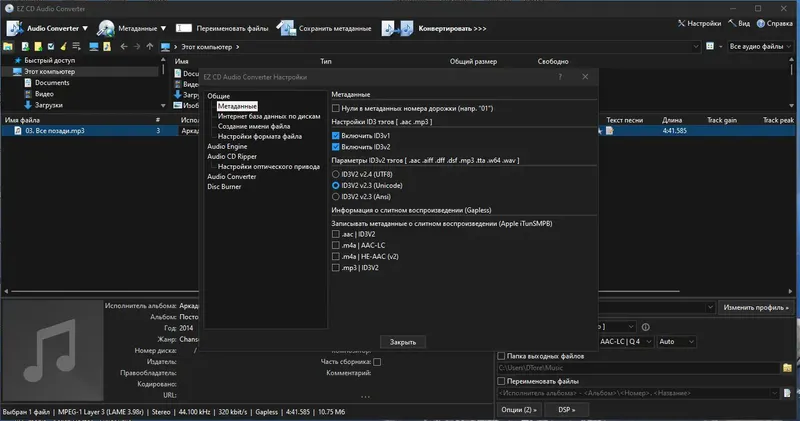
Task: Click the question mark in the settings dialog
Action: point(560,77)
